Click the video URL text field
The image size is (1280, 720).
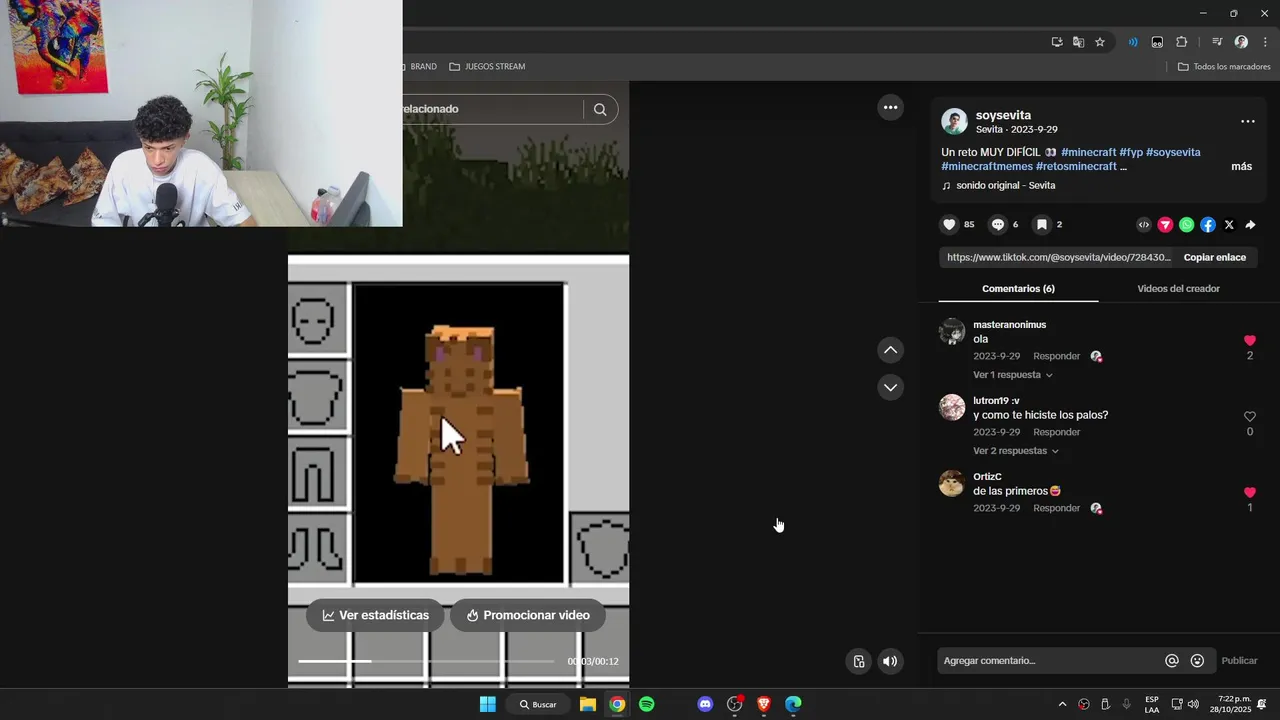coord(1058,257)
